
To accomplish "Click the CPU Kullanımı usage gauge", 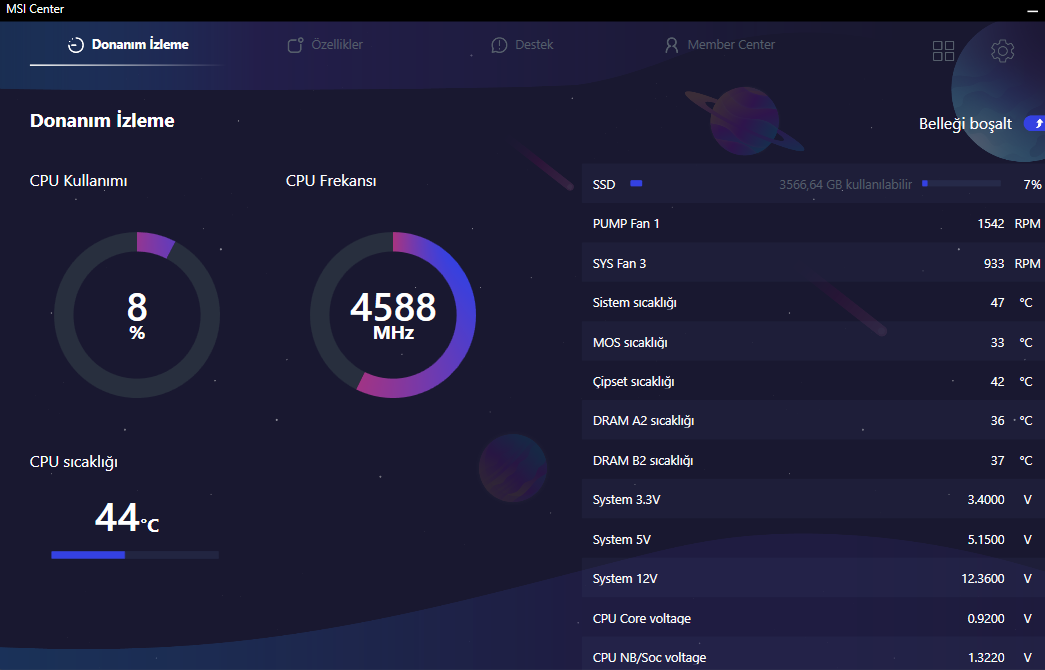I will 137,315.
